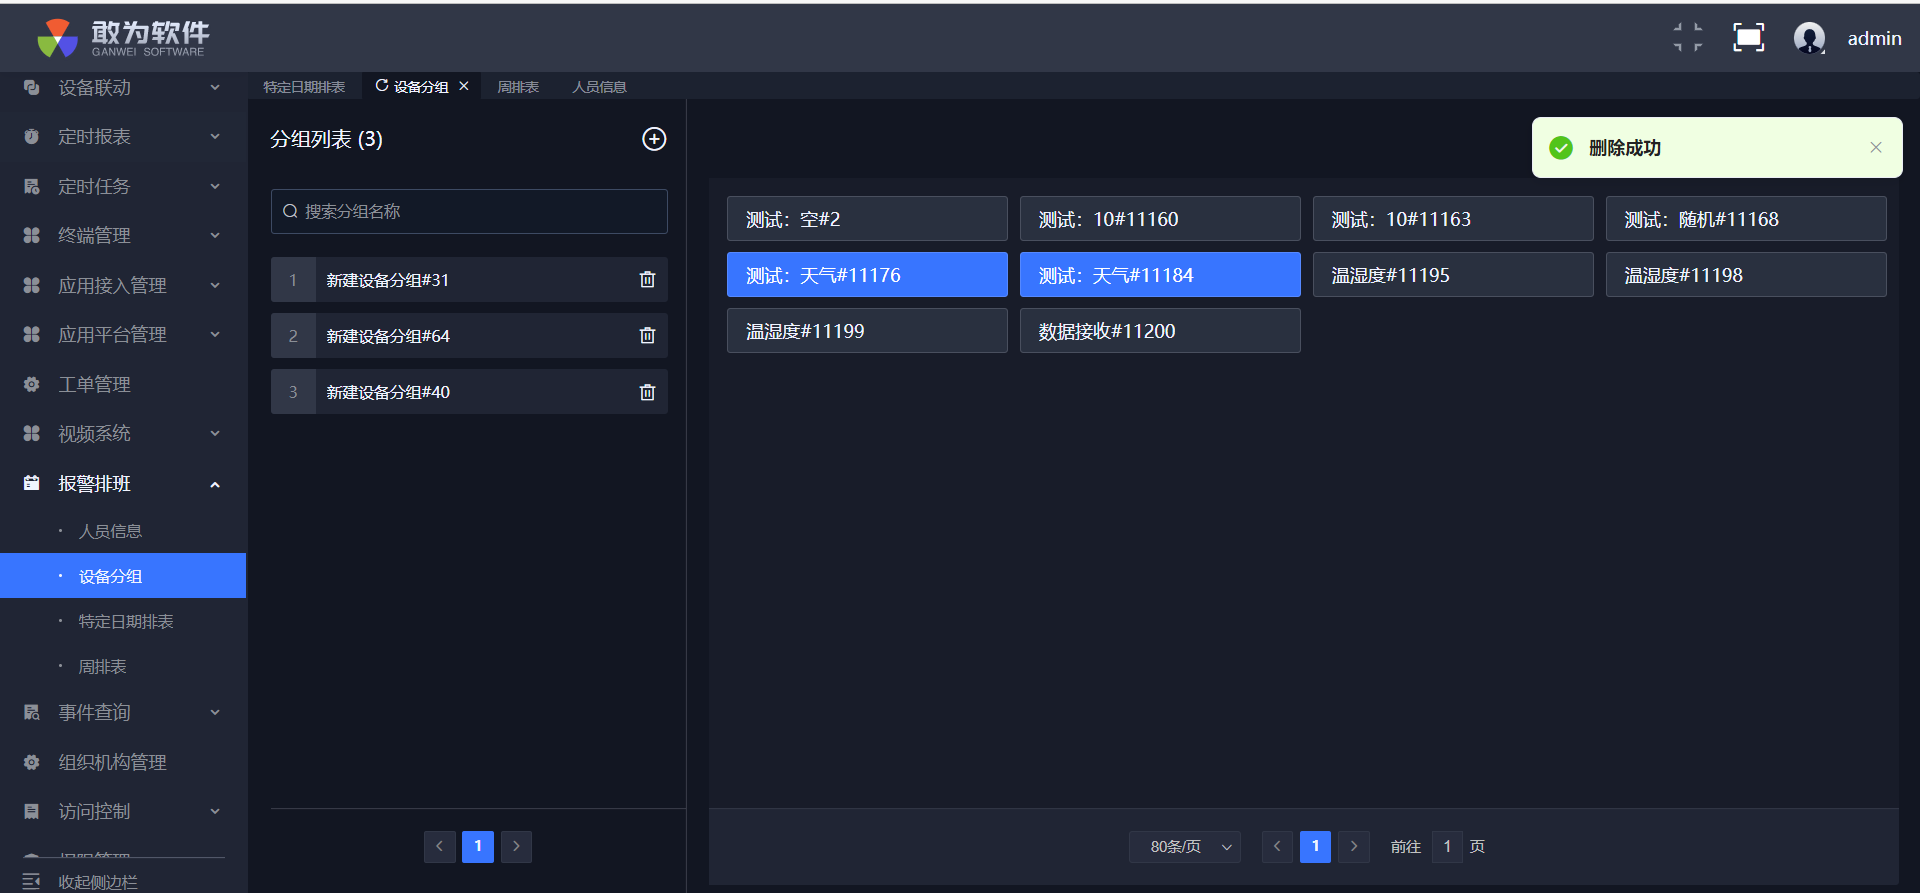
Task: Click the exit-fullscreen shrink icon
Action: pos(1688,38)
